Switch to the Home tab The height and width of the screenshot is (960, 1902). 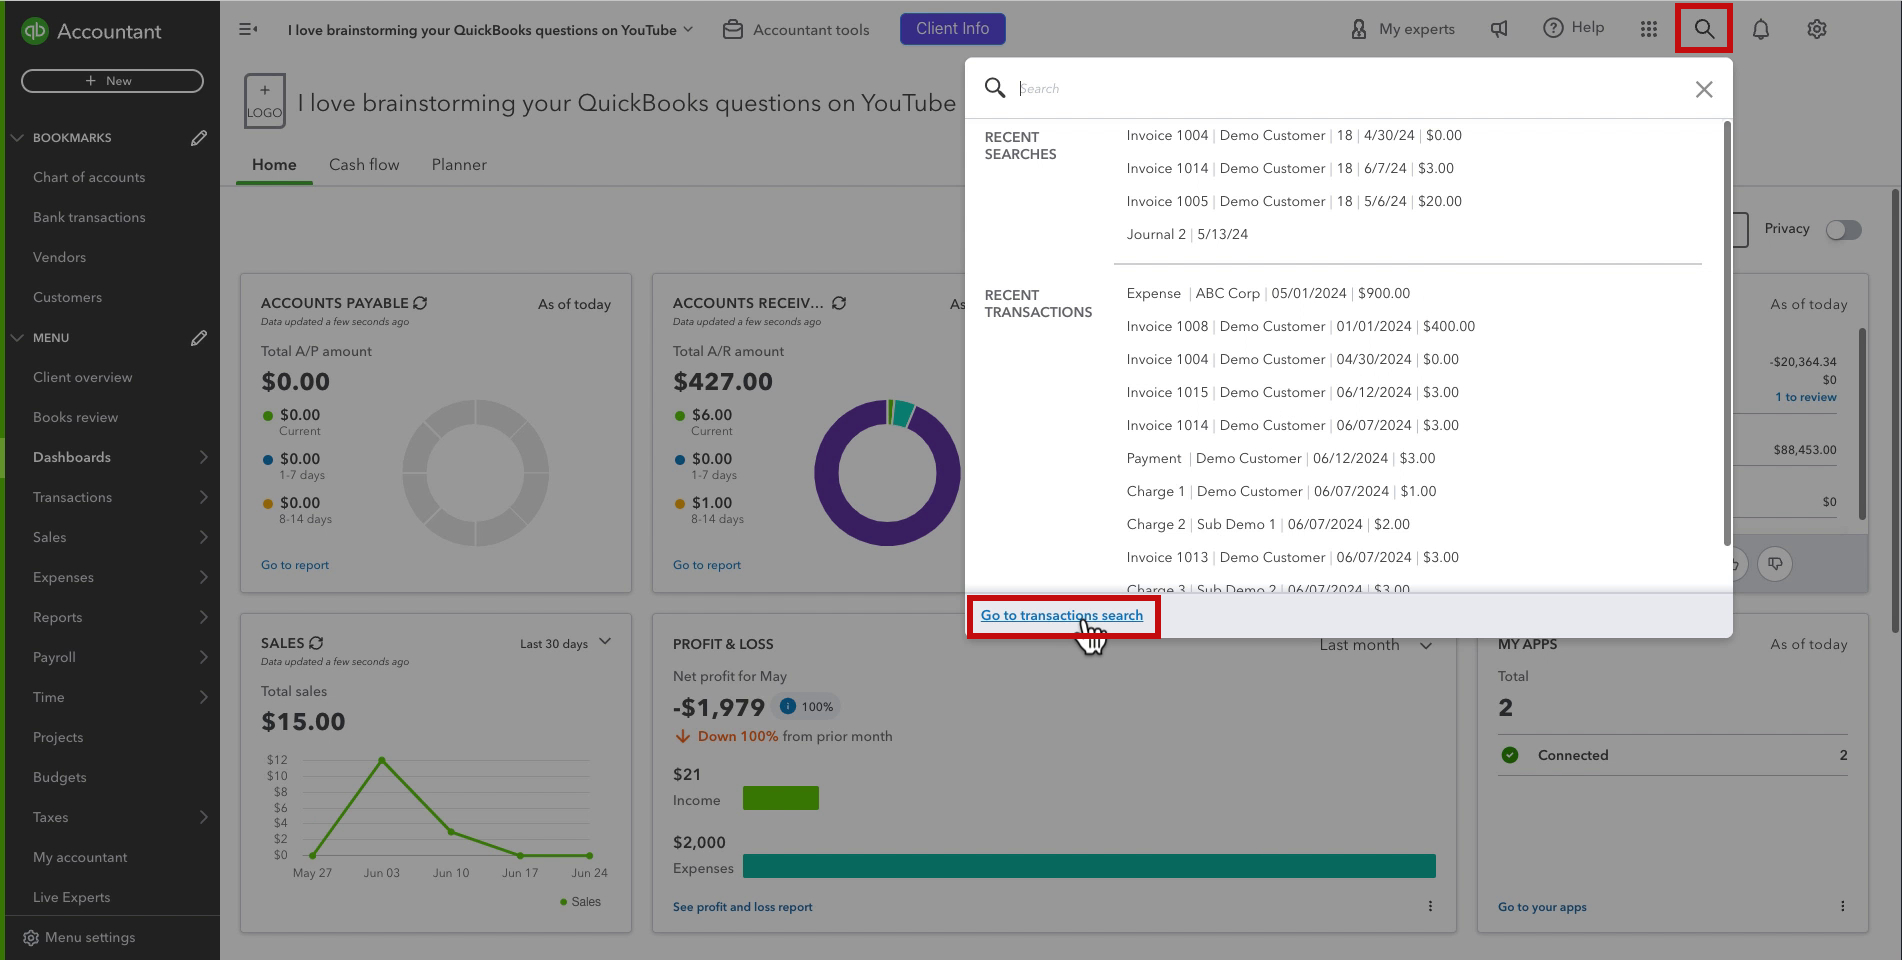coord(274,165)
